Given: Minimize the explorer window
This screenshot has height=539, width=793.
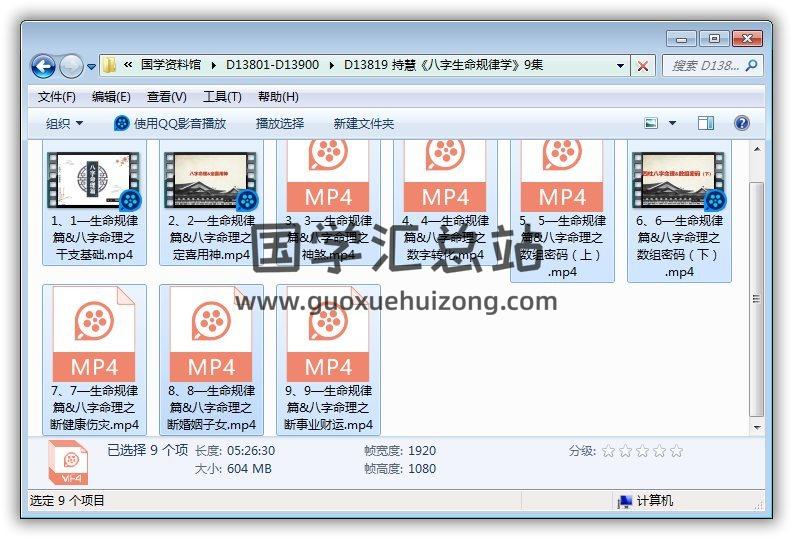Looking at the screenshot, I should click(x=681, y=38).
